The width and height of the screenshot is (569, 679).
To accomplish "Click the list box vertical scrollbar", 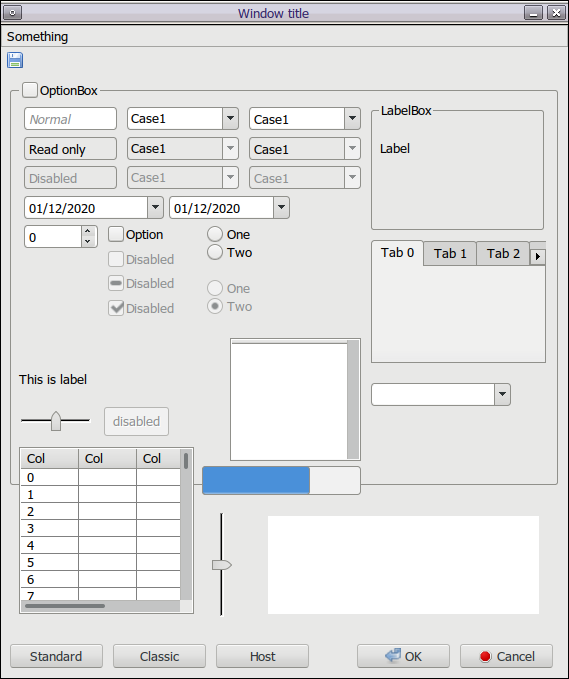I will [353, 399].
